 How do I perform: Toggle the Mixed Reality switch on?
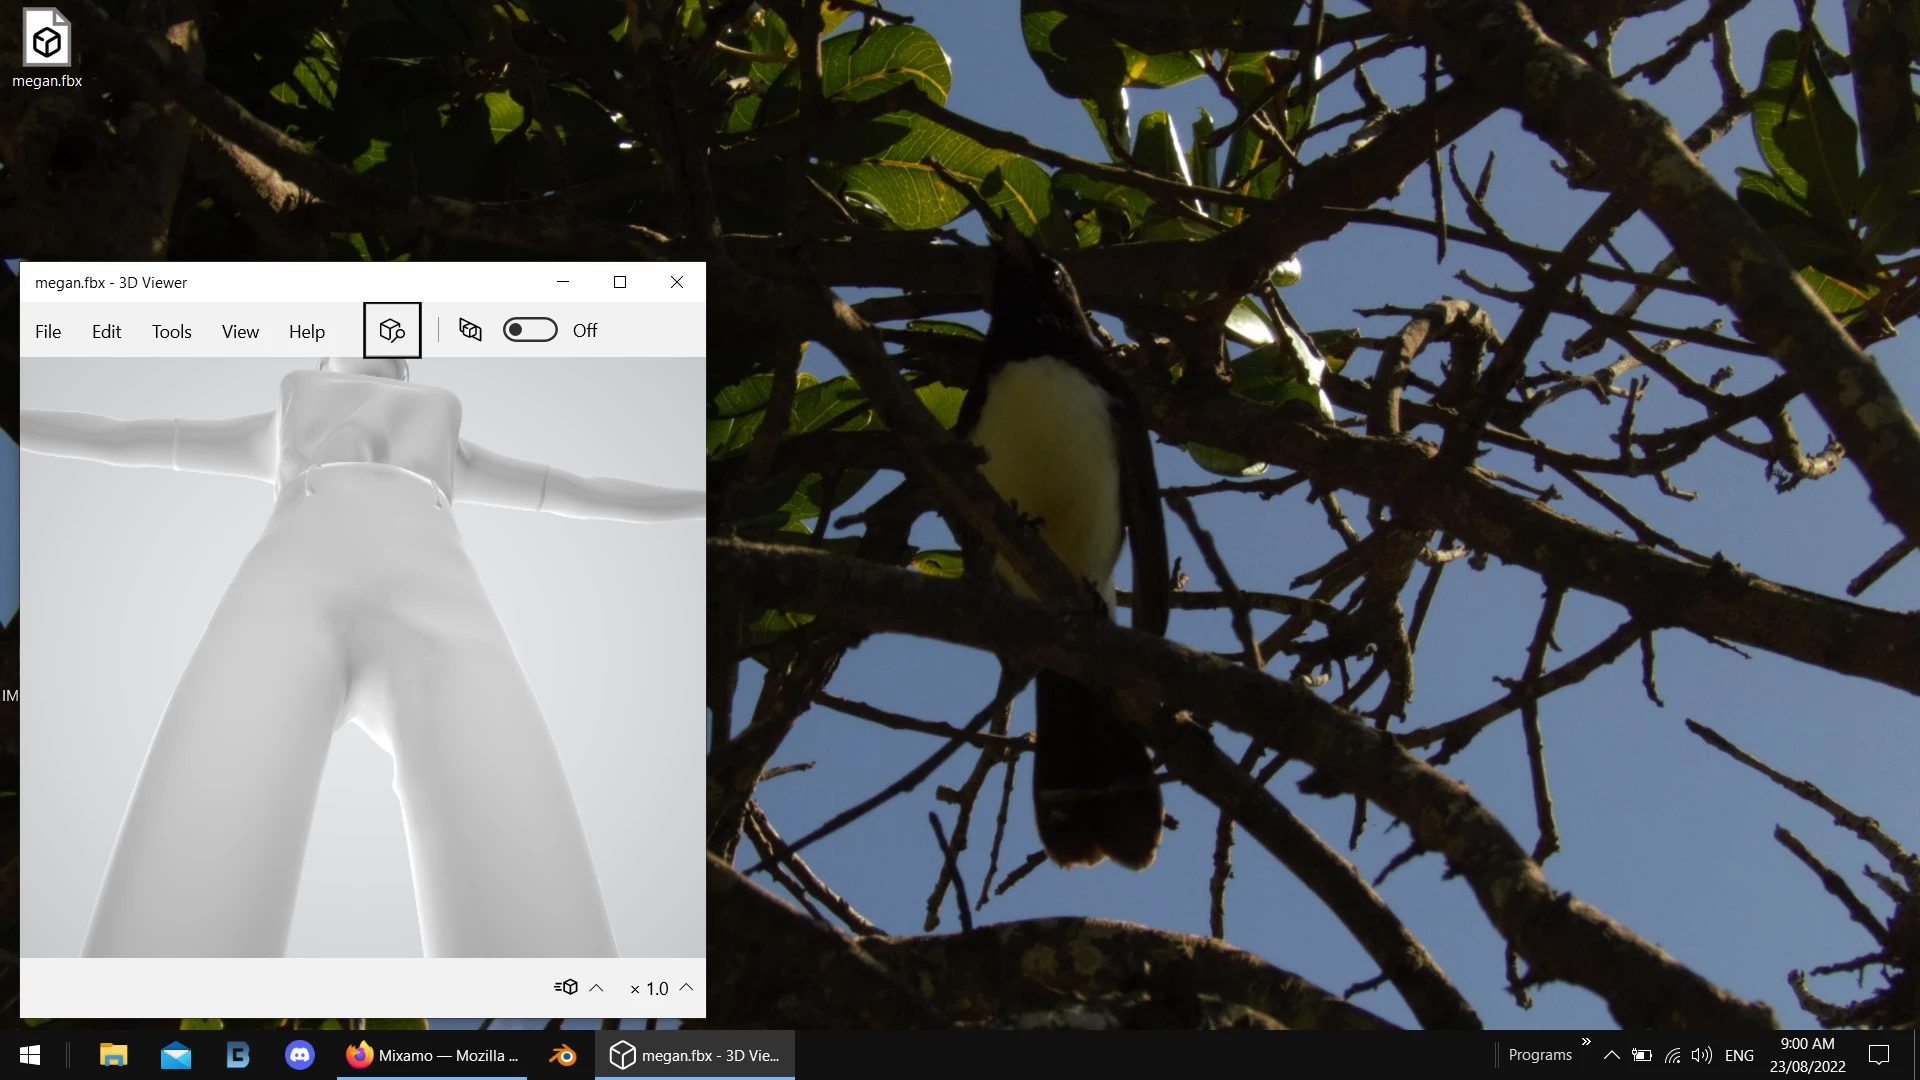(530, 330)
